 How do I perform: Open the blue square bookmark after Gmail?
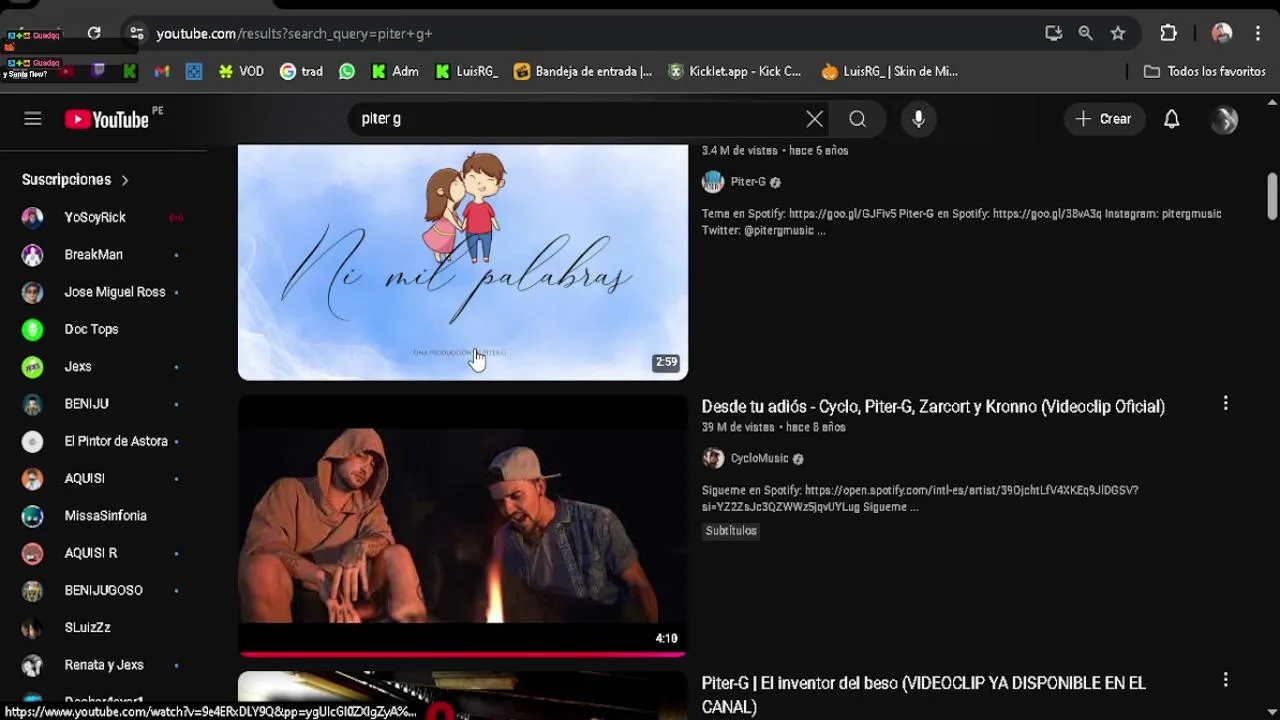tap(194, 71)
